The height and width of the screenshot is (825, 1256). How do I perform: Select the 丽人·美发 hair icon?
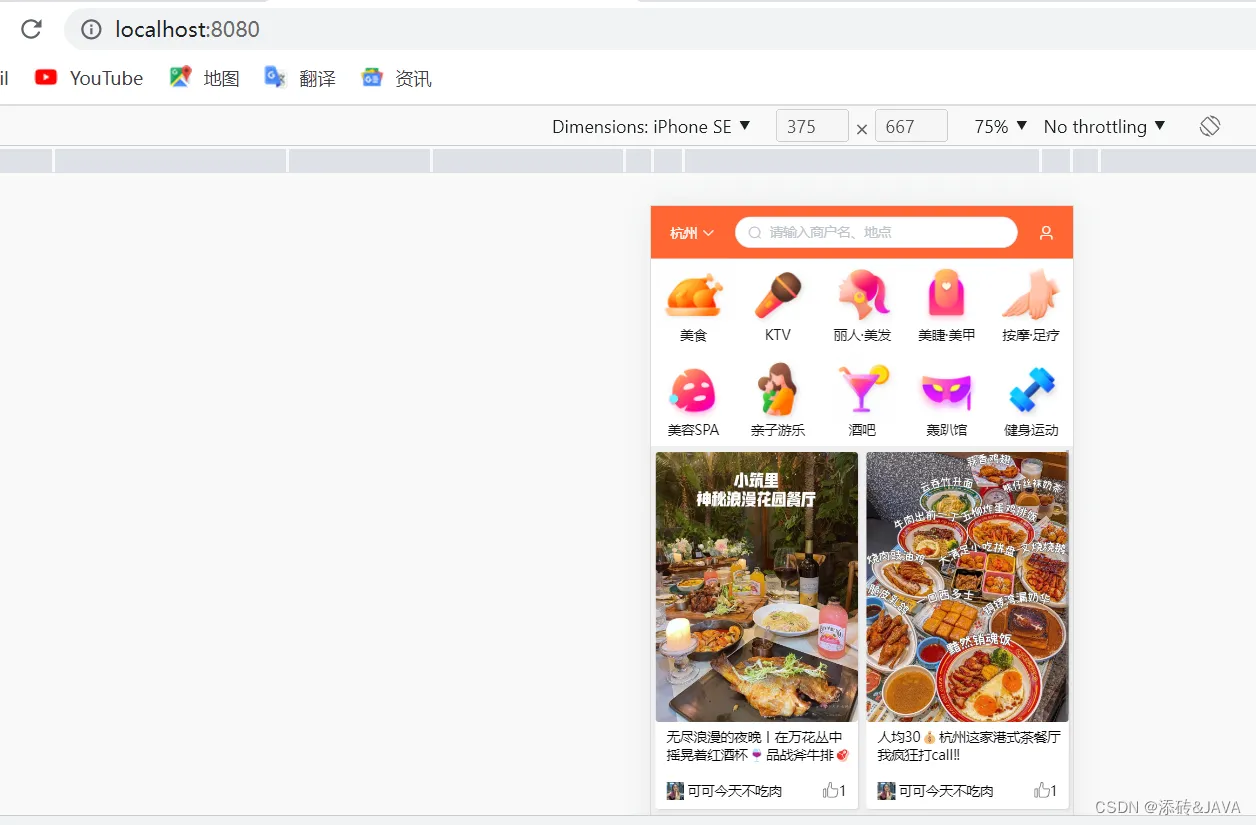(x=862, y=295)
